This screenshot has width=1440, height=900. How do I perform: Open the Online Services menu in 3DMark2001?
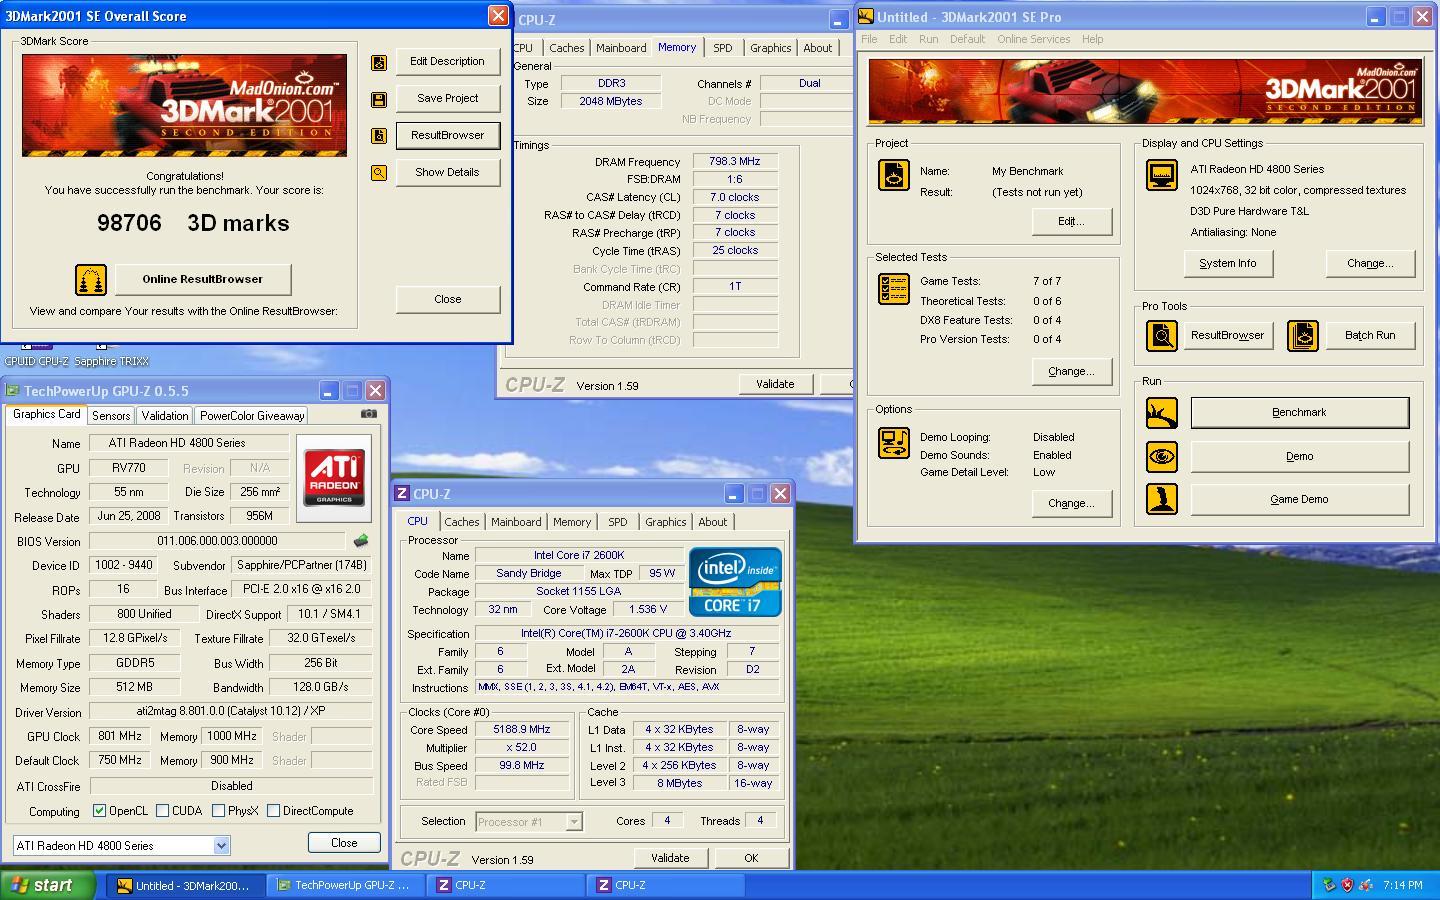coord(1033,39)
